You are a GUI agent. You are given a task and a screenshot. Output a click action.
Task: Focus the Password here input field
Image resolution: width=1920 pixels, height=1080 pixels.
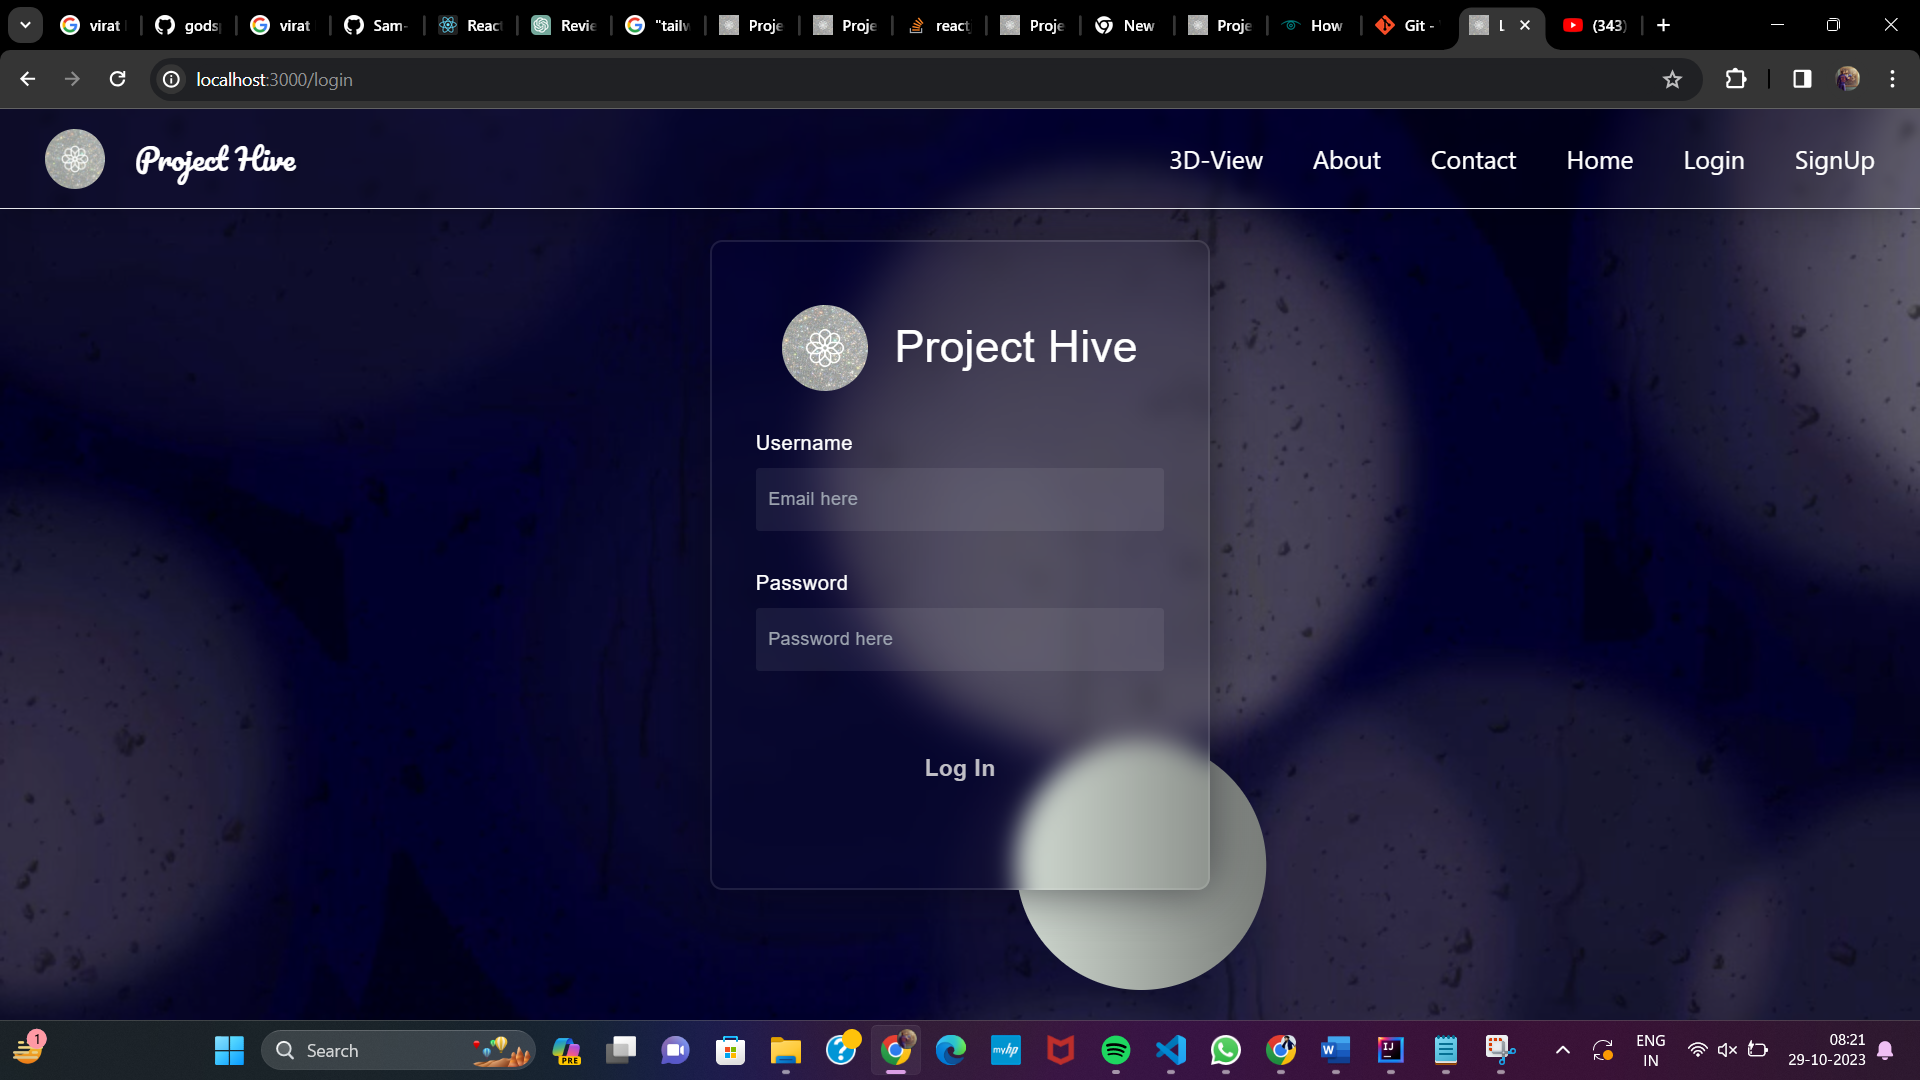coord(959,639)
